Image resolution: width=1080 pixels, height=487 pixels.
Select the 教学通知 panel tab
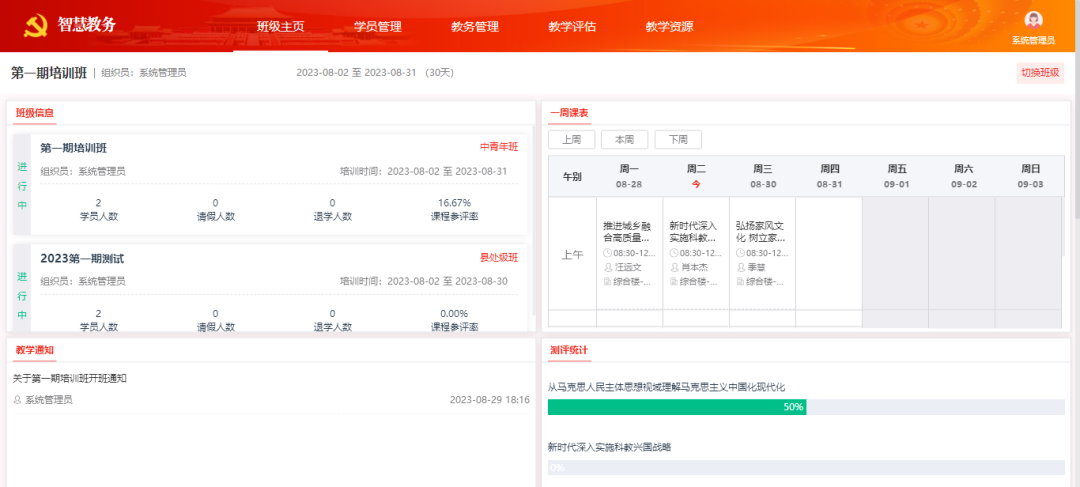click(34, 350)
